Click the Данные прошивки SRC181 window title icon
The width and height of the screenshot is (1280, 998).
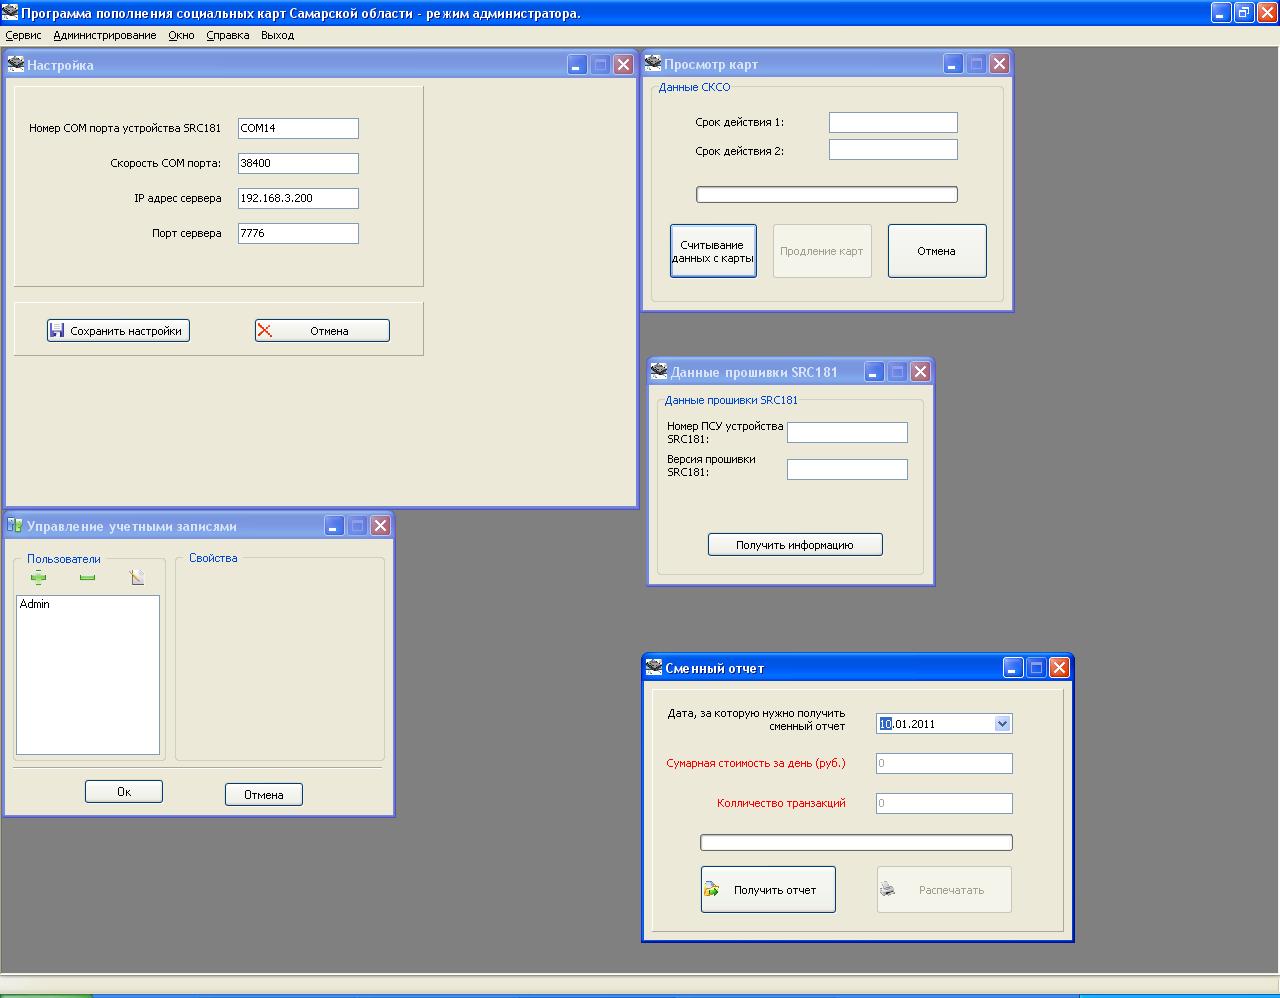[x=659, y=371]
